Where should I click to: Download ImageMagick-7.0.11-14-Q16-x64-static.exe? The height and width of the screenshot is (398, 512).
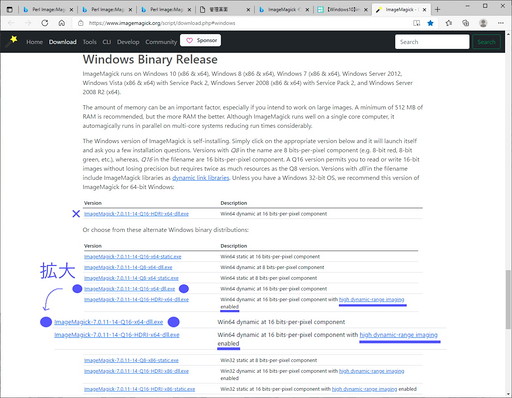(133, 257)
